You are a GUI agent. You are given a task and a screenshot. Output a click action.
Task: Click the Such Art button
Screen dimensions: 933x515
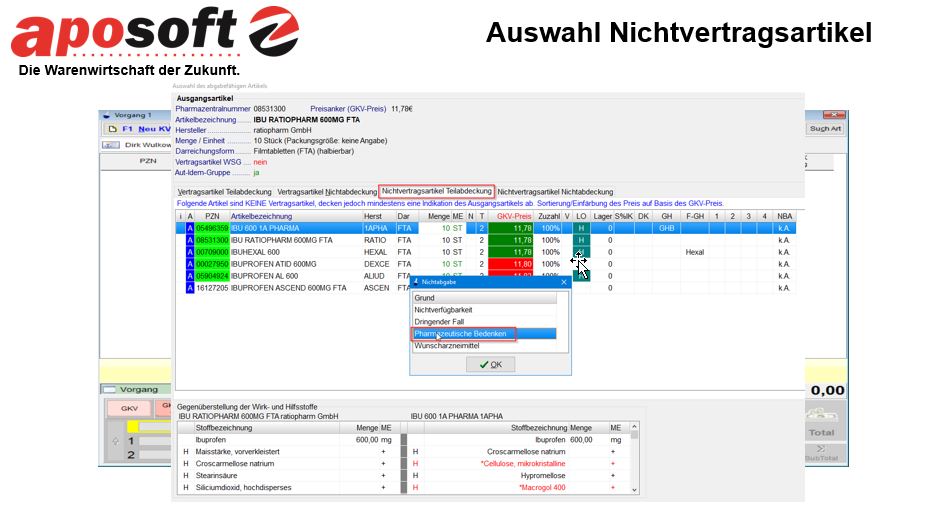[825, 128]
